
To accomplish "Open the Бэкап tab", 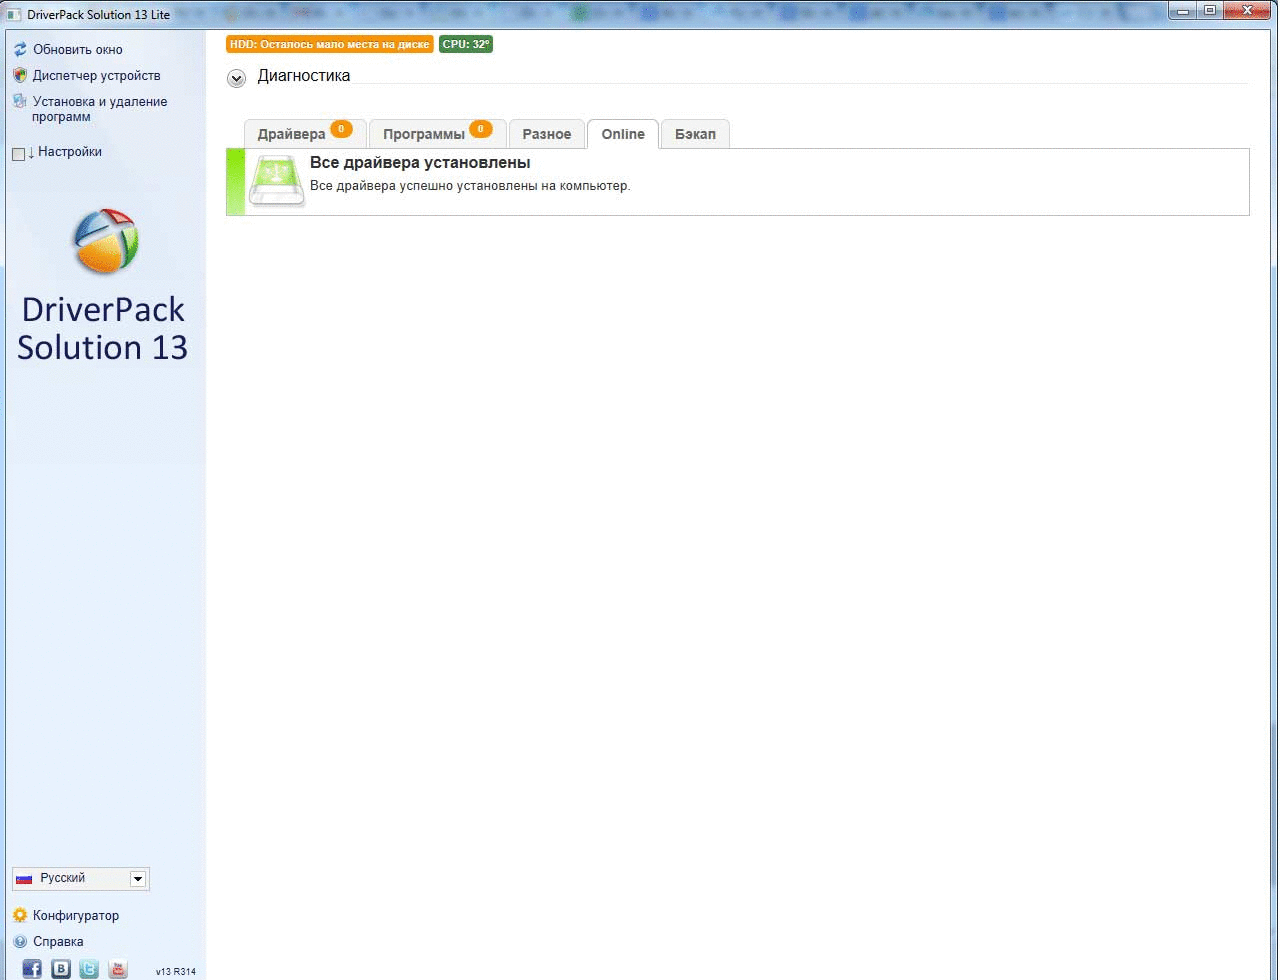I will click(x=695, y=133).
